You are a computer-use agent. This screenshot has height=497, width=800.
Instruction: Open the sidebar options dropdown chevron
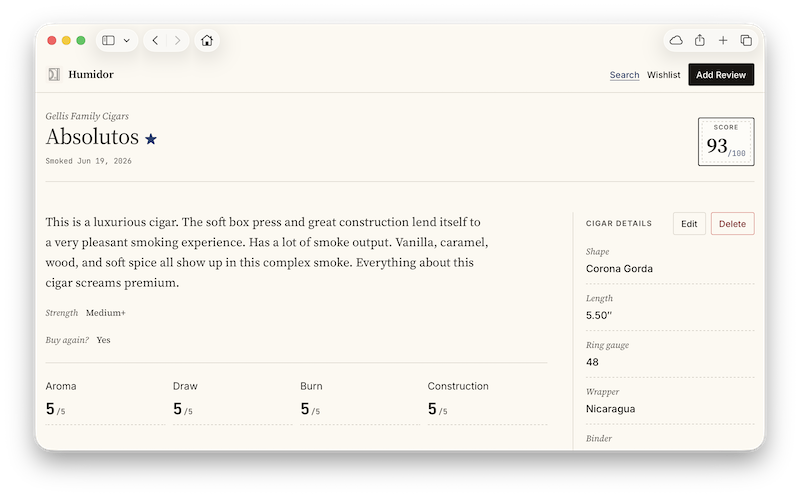pyautogui.click(x=127, y=40)
